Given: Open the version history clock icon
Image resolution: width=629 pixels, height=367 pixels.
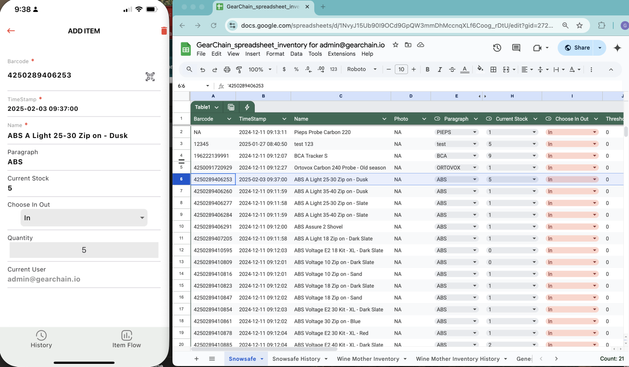Looking at the screenshot, I should click(x=497, y=48).
